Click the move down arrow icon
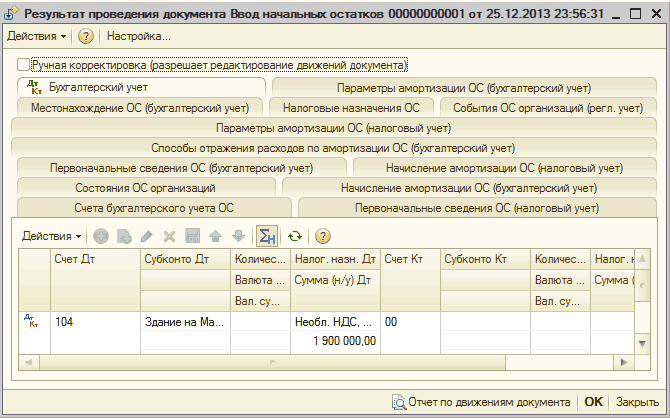Screen dimensions: 670x418 (238, 236)
